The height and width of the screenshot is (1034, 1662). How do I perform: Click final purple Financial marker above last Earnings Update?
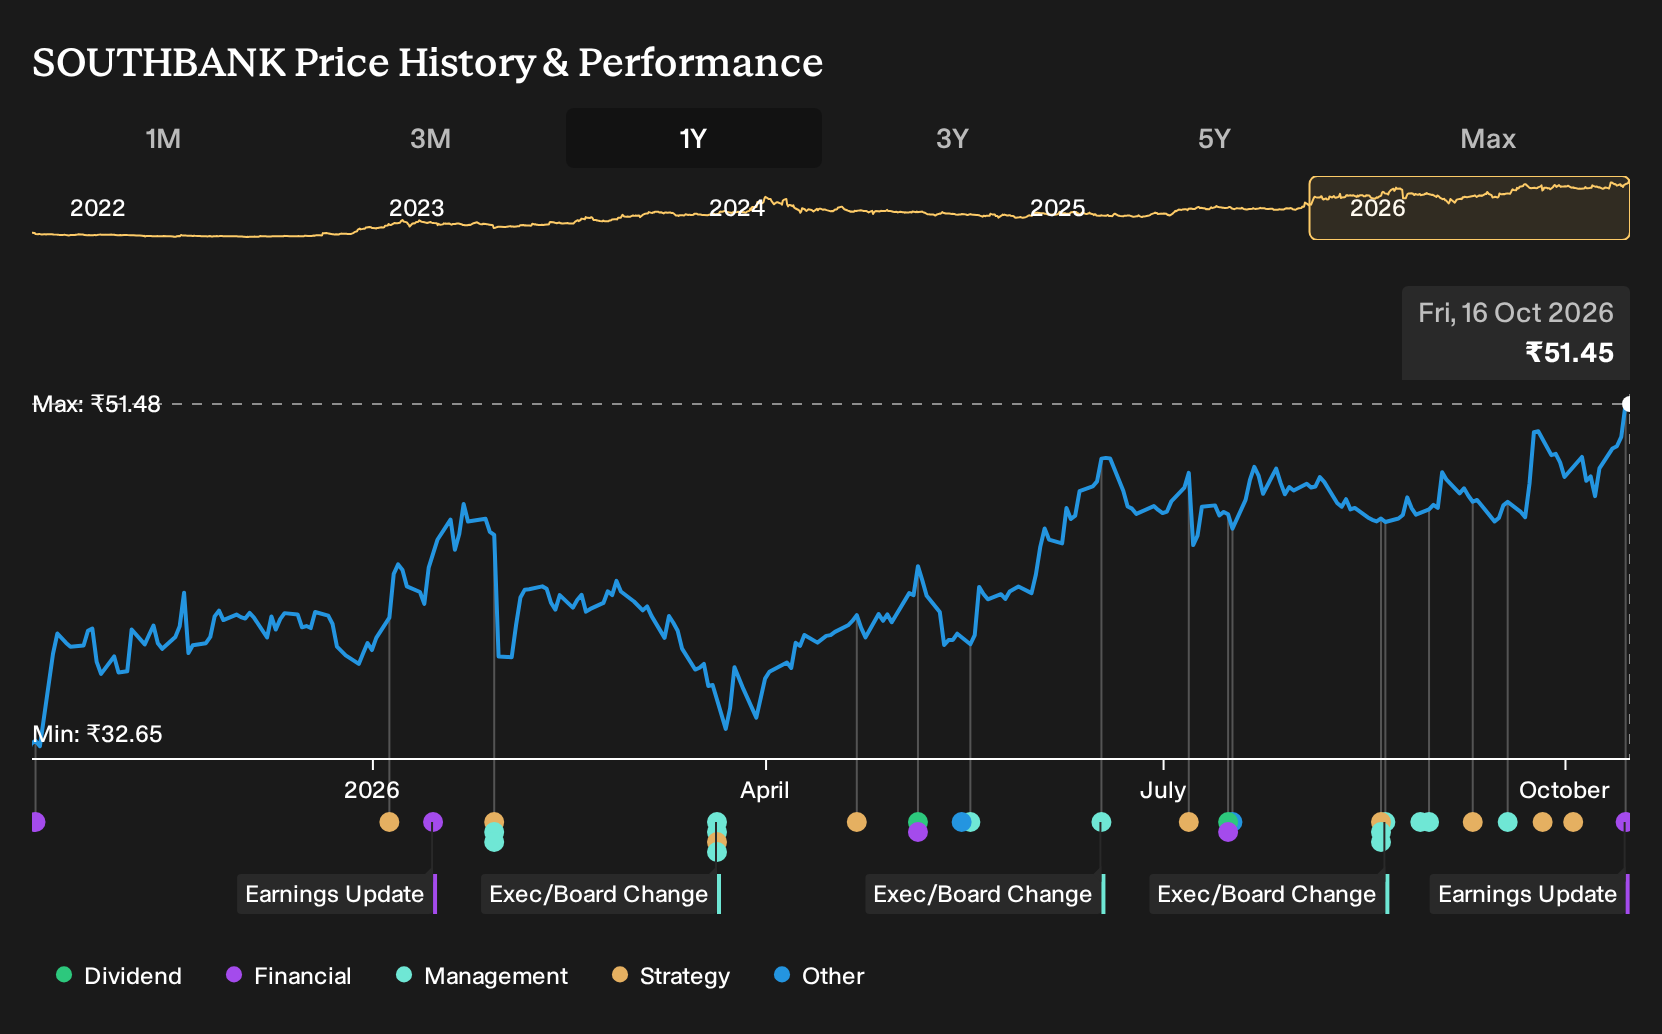click(x=1624, y=822)
